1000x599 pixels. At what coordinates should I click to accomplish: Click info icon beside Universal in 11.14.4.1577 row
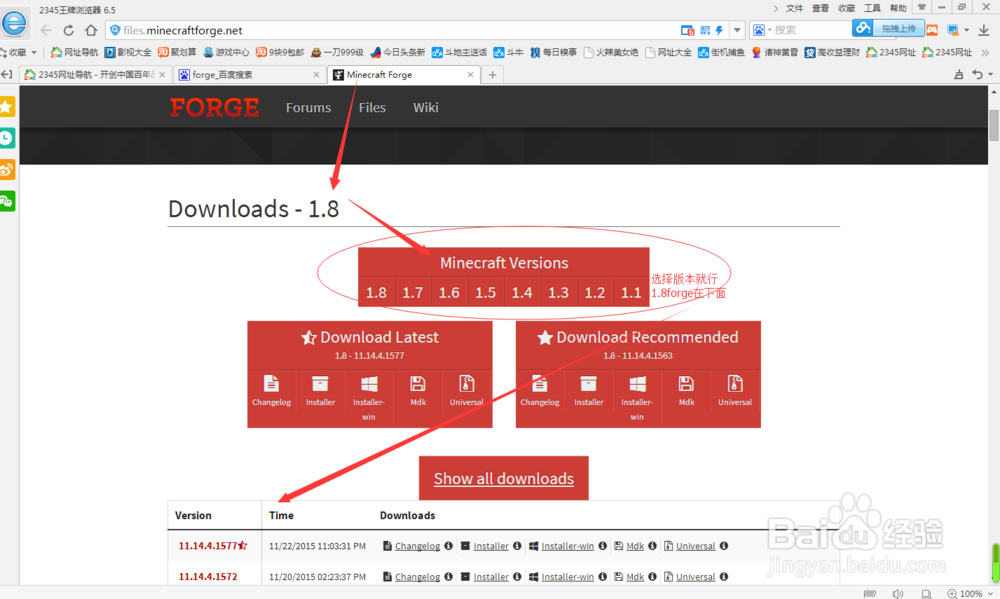click(x=724, y=546)
